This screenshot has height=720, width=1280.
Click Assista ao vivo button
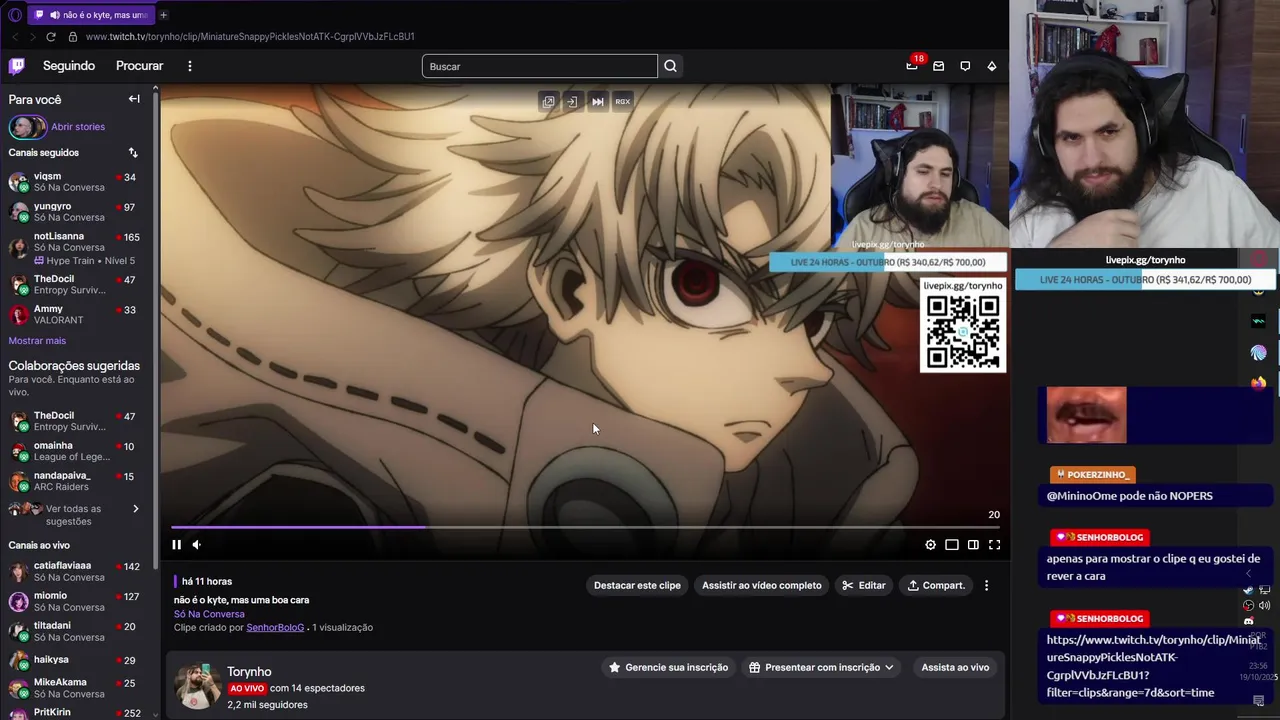point(955,668)
